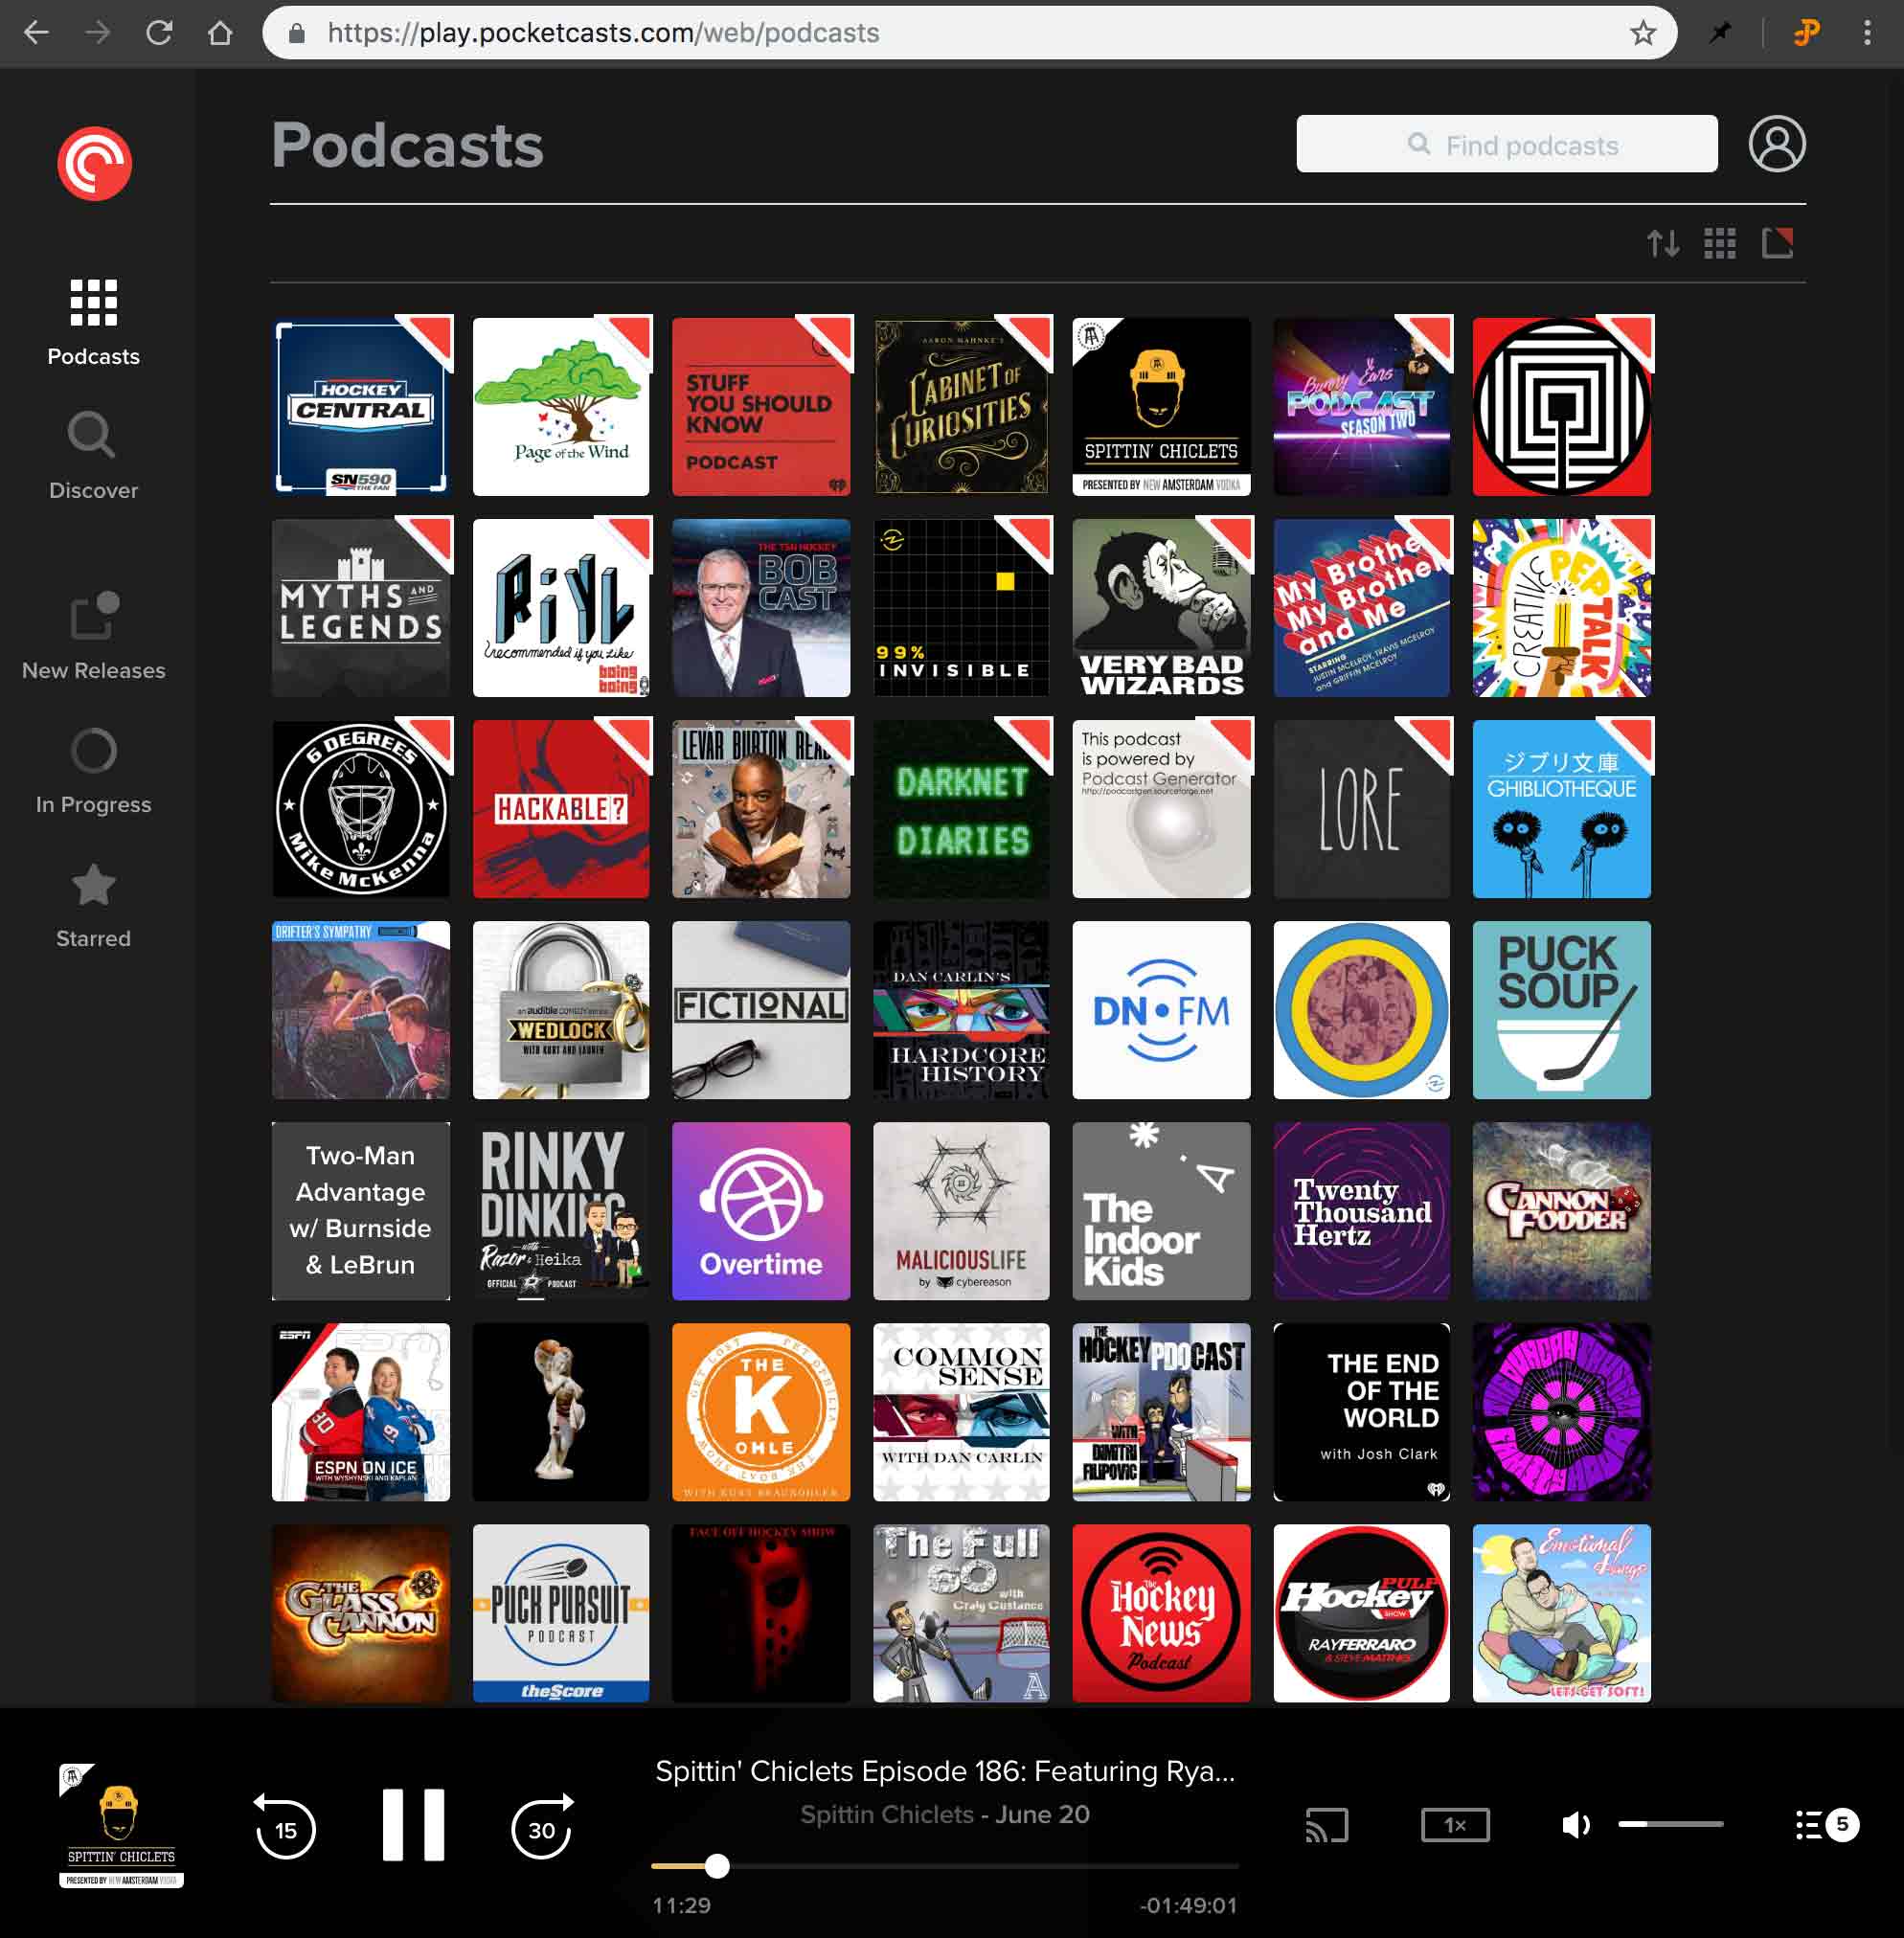Click the Pocket Casts address bar URL
Image resolution: width=1904 pixels, height=1938 pixels.
click(x=603, y=33)
